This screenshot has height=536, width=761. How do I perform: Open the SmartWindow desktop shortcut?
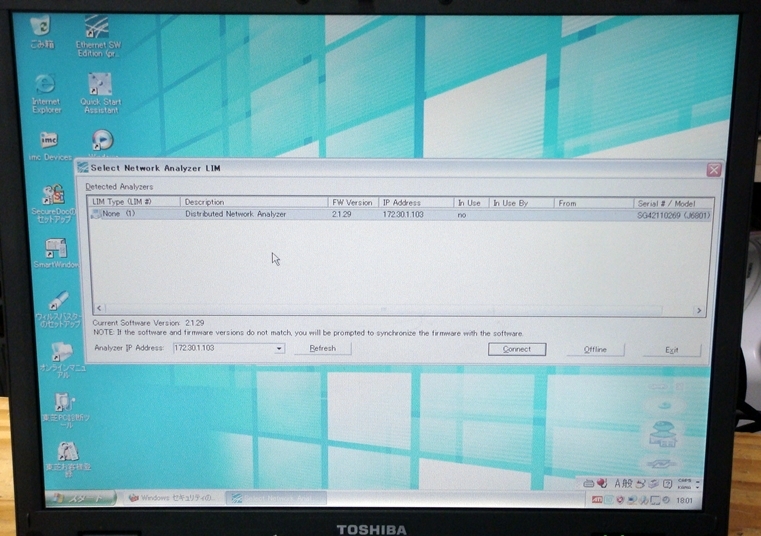56,252
